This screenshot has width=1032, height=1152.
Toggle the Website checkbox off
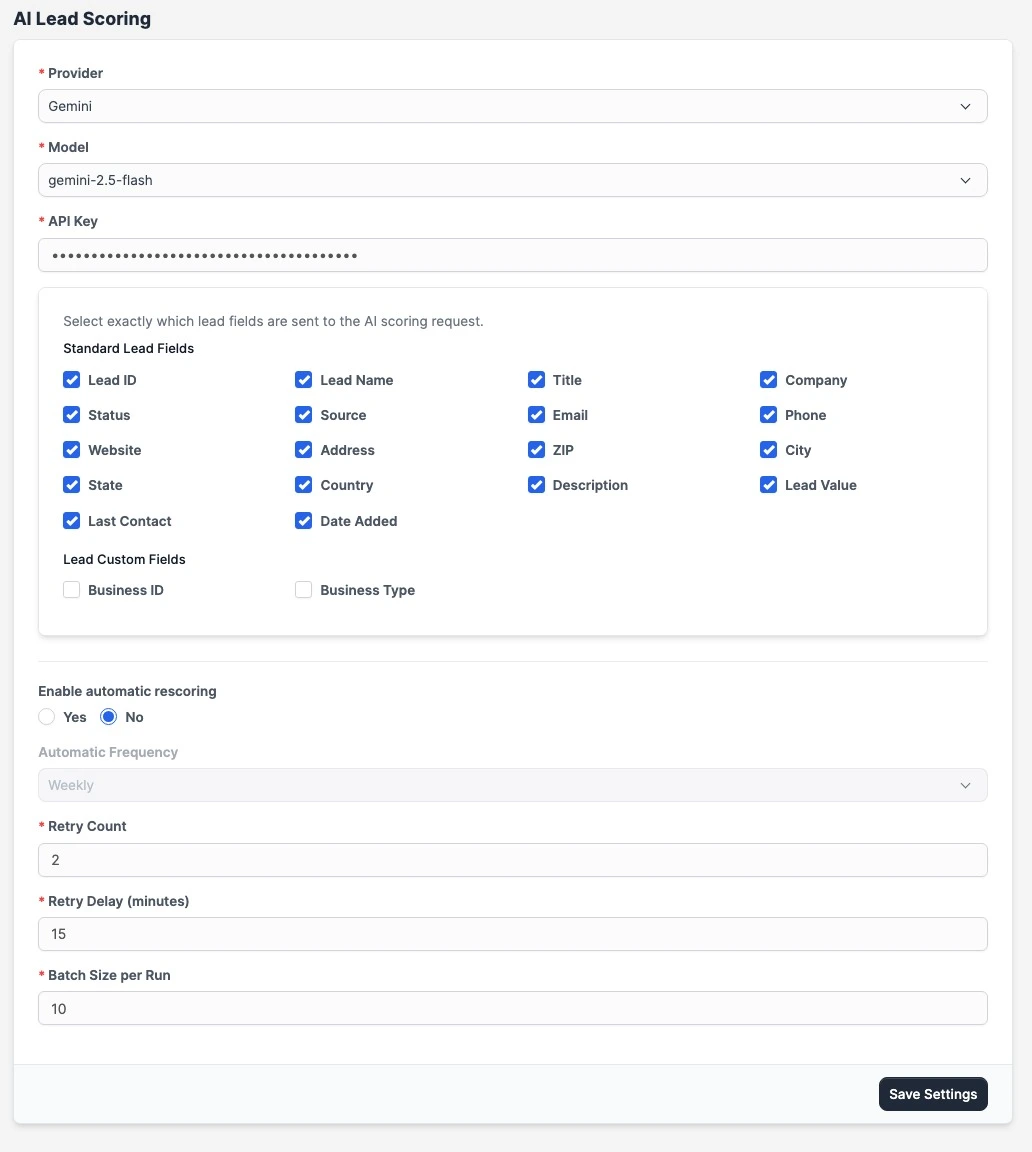[72, 450]
